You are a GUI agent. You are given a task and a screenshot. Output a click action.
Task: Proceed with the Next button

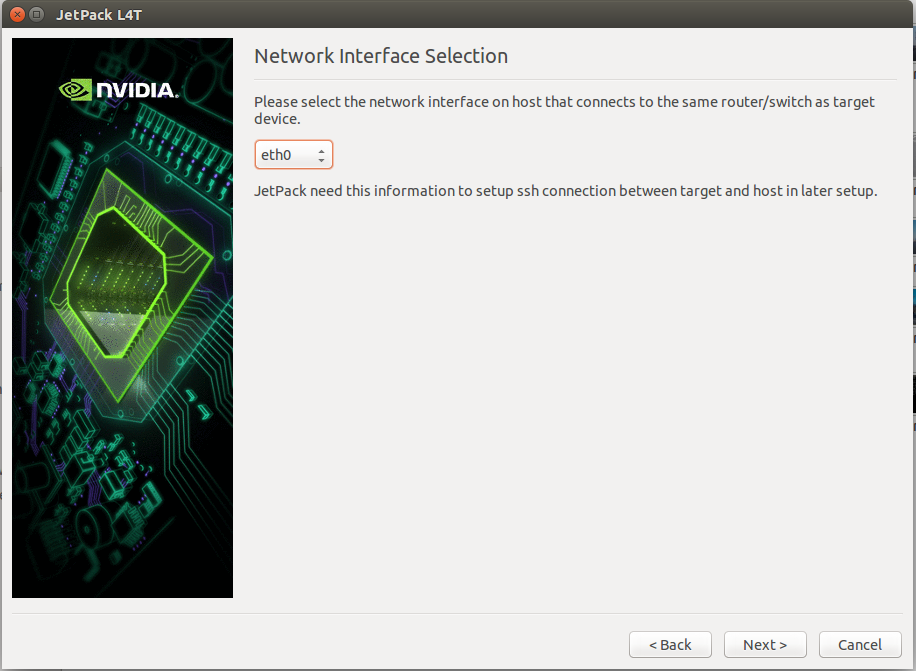pos(765,645)
